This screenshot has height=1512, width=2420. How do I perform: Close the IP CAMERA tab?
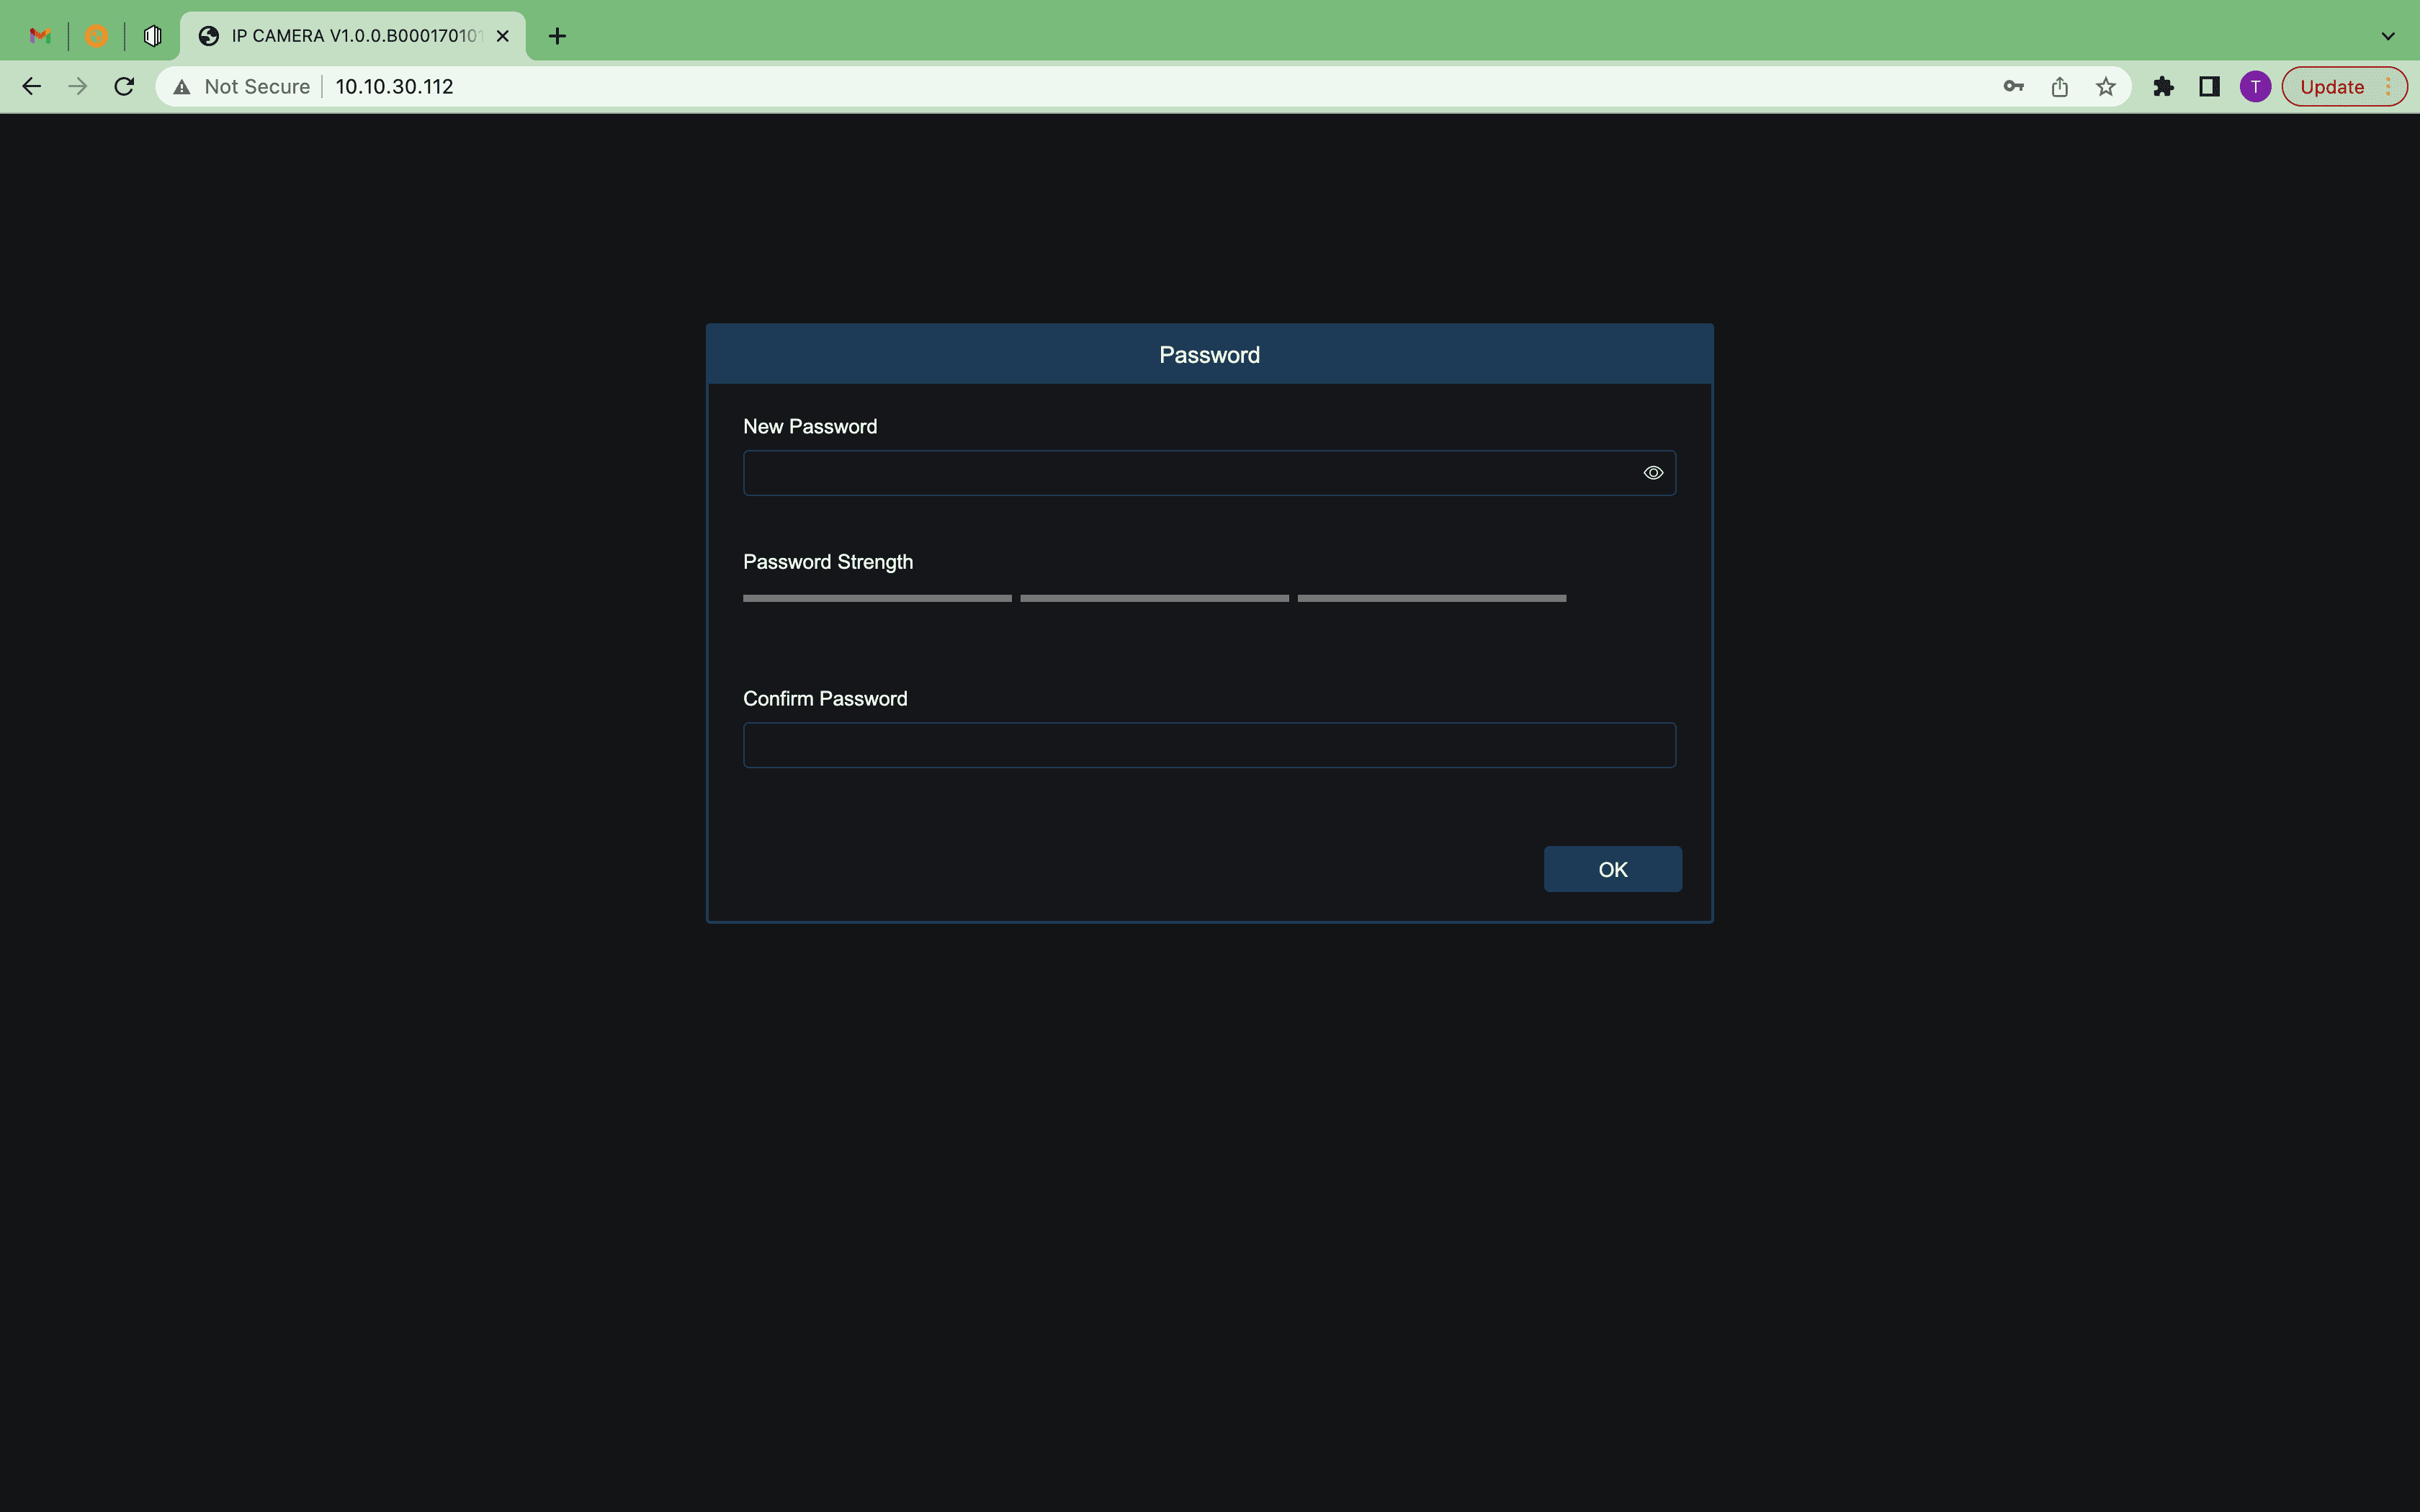click(503, 36)
